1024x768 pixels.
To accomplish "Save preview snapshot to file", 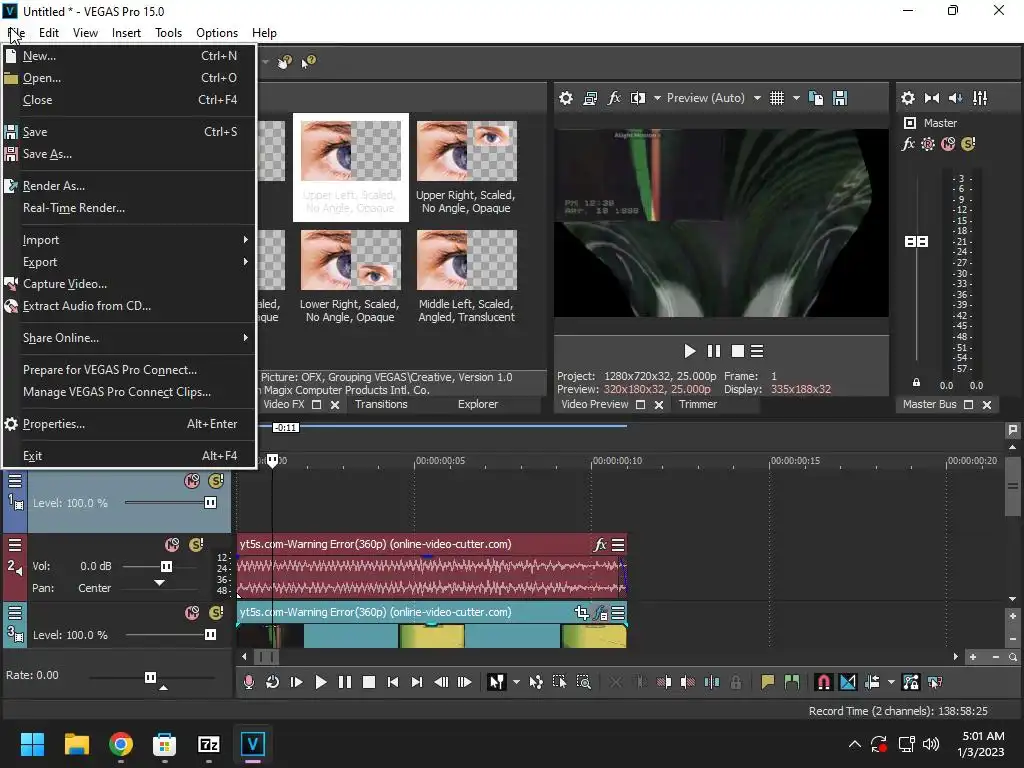I will tap(840, 98).
